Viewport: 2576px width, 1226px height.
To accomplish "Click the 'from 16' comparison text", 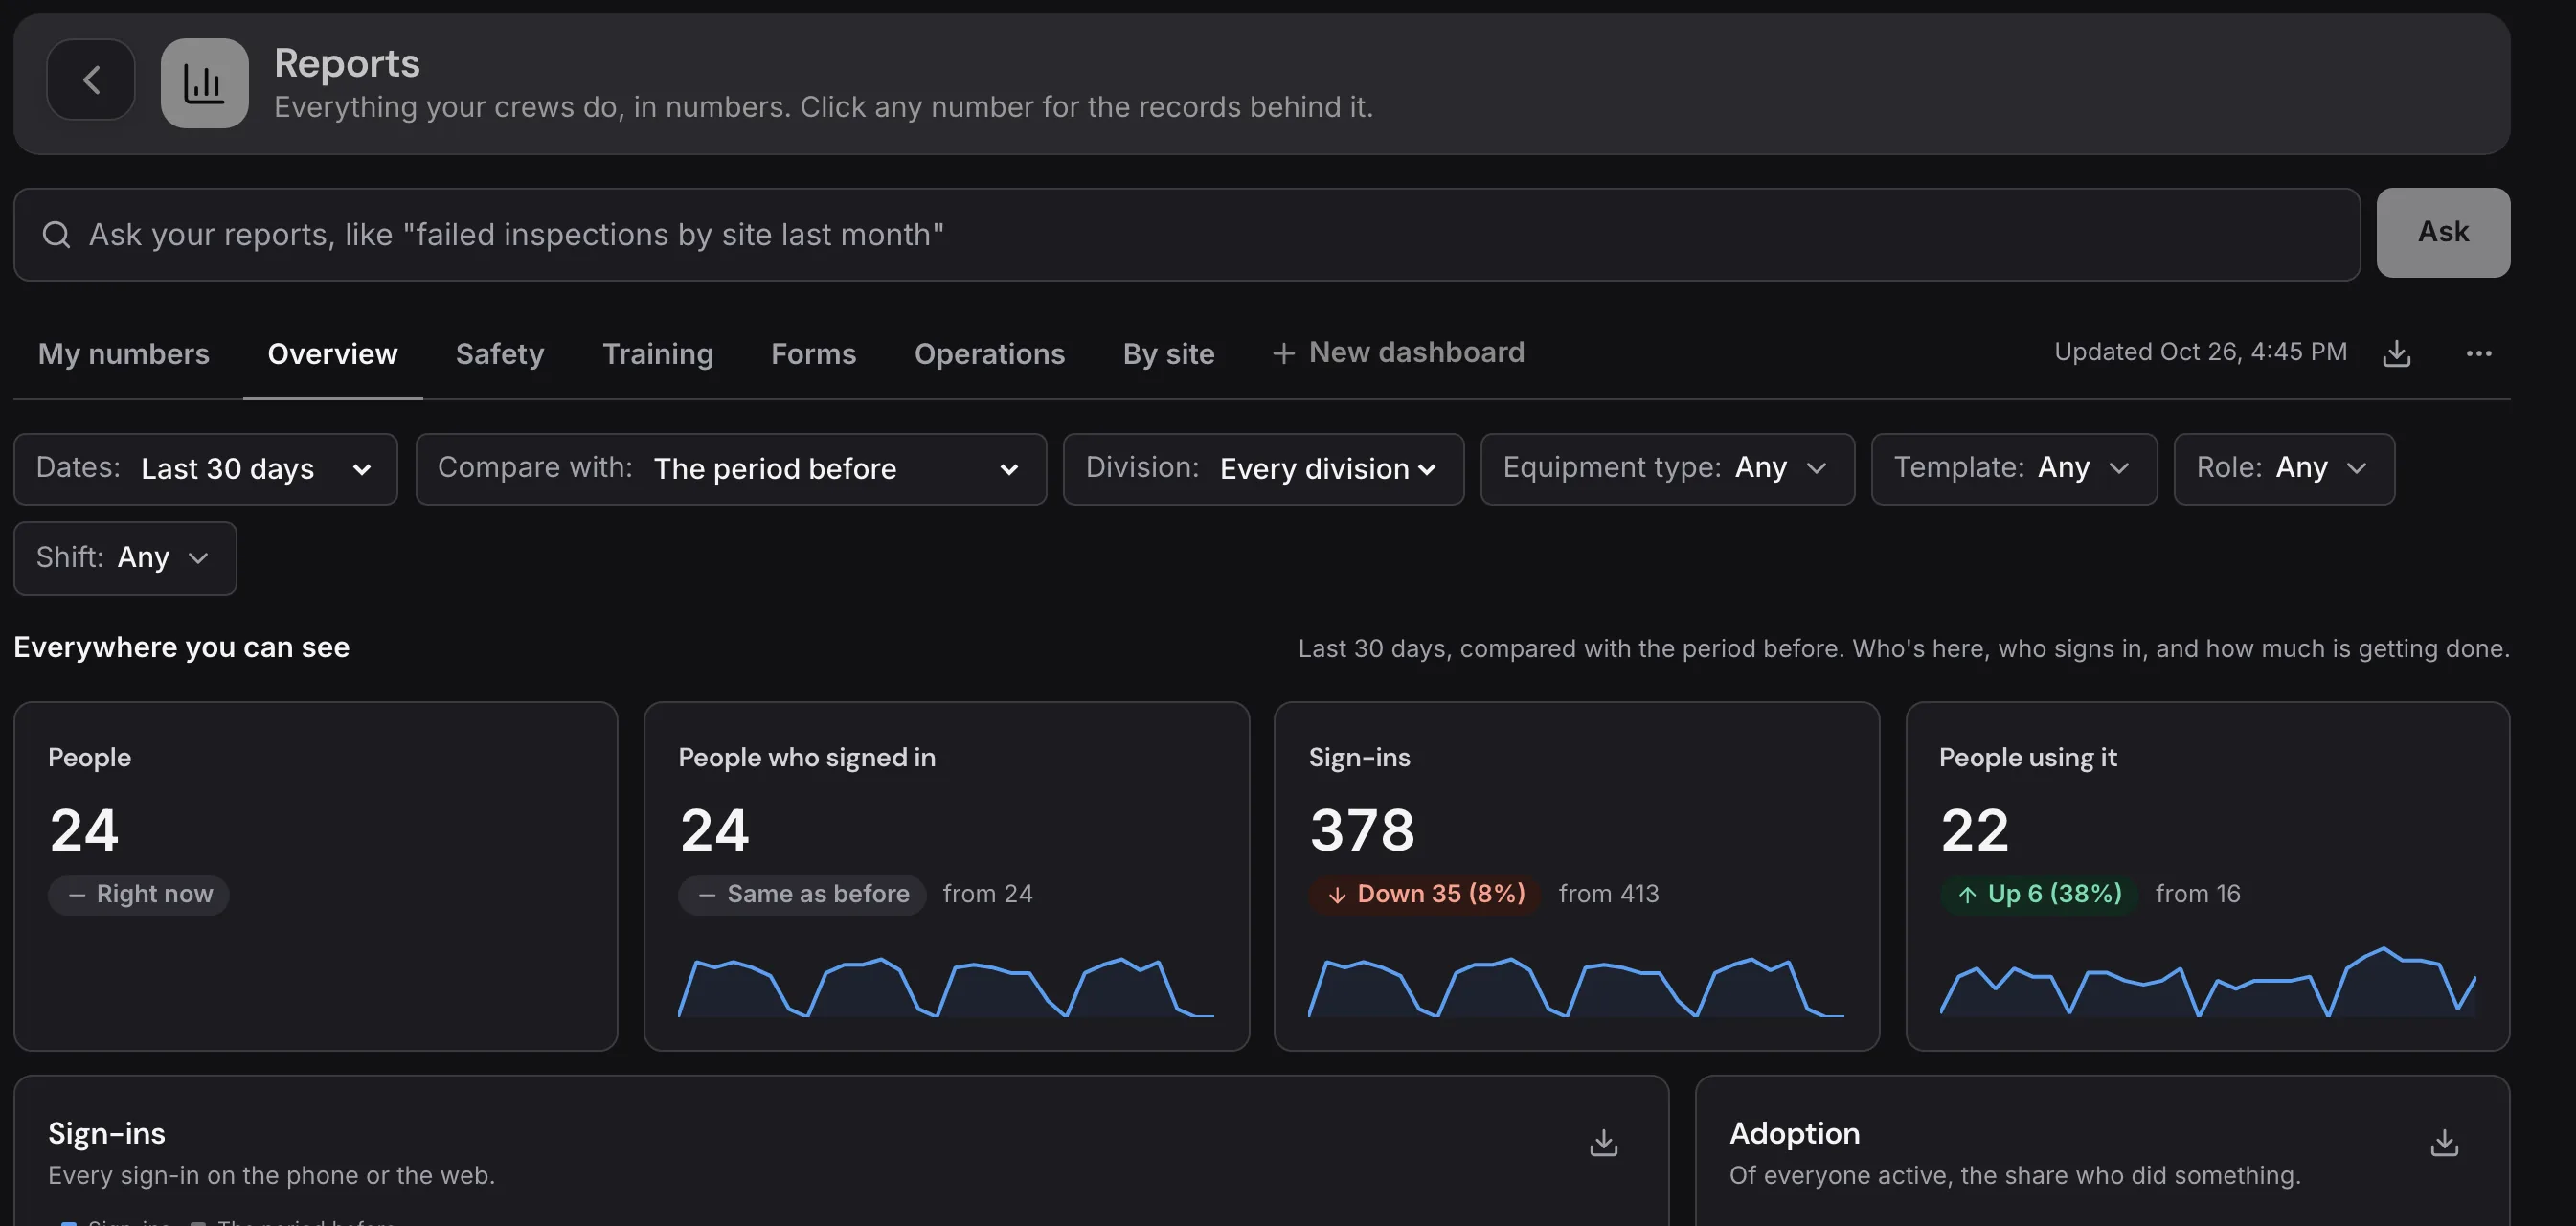I will (x=2197, y=894).
